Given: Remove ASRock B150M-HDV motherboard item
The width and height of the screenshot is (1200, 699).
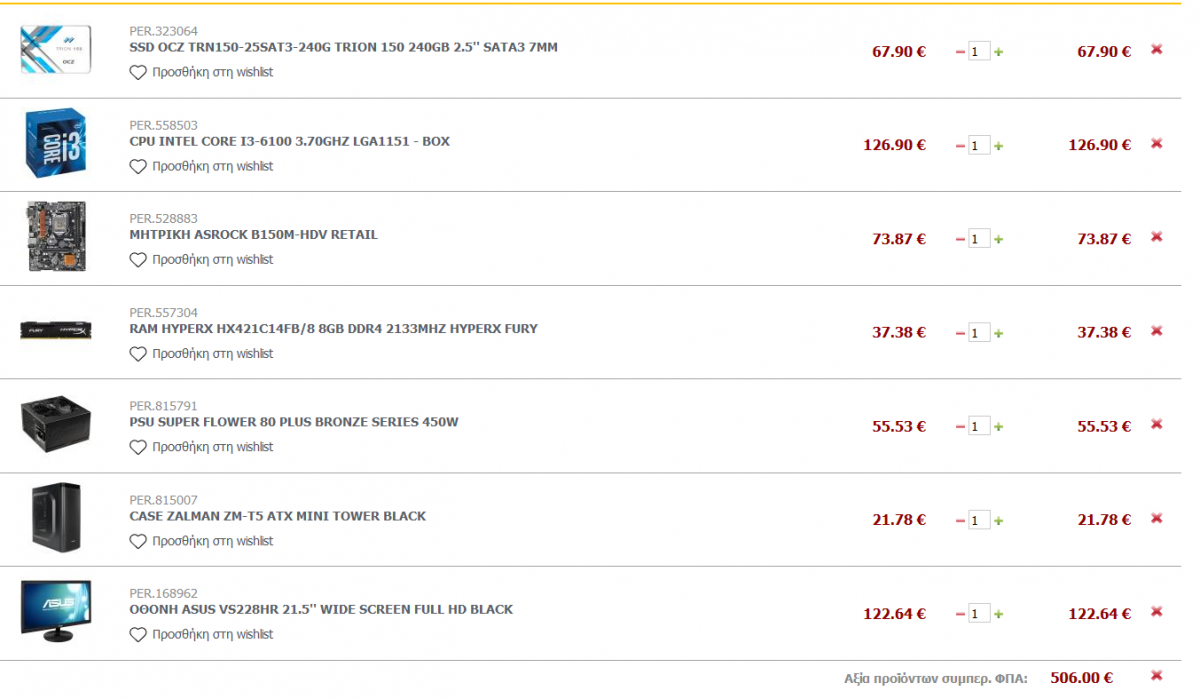Looking at the screenshot, I should tap(1157, 237).
